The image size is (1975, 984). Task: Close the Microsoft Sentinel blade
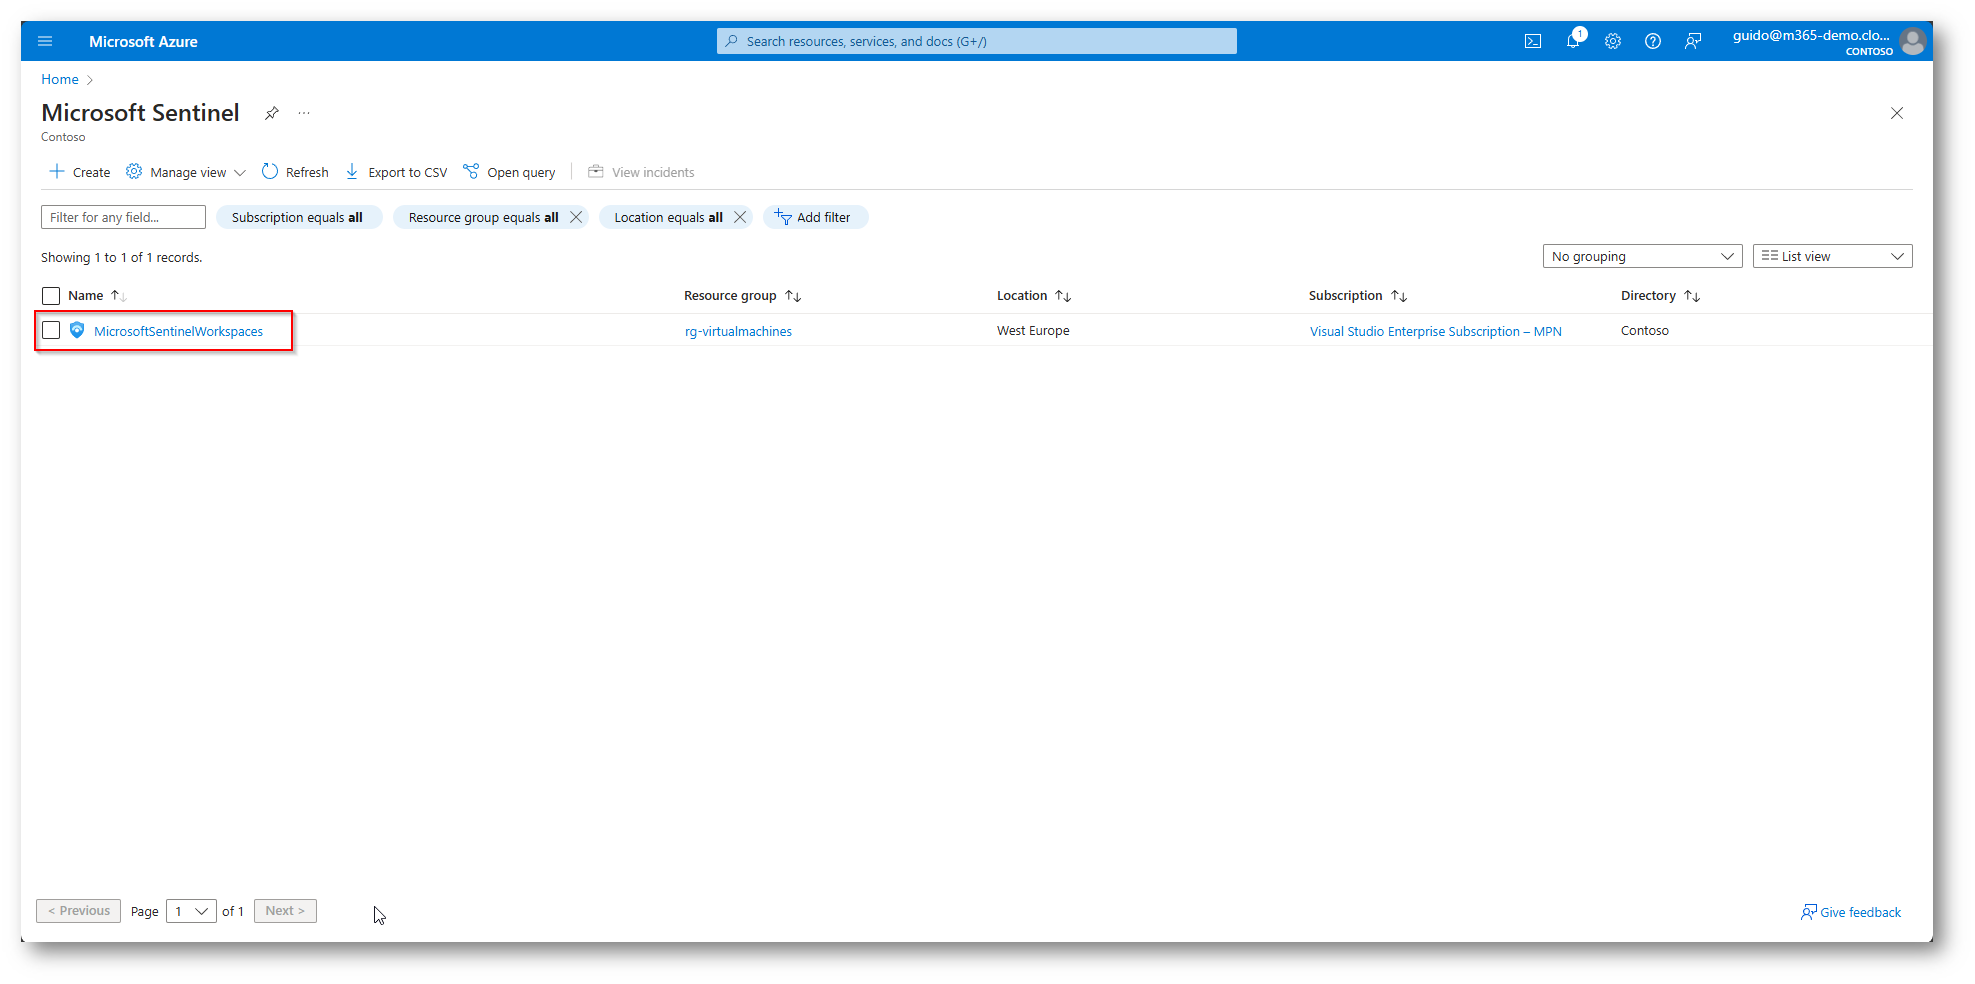1897,113
